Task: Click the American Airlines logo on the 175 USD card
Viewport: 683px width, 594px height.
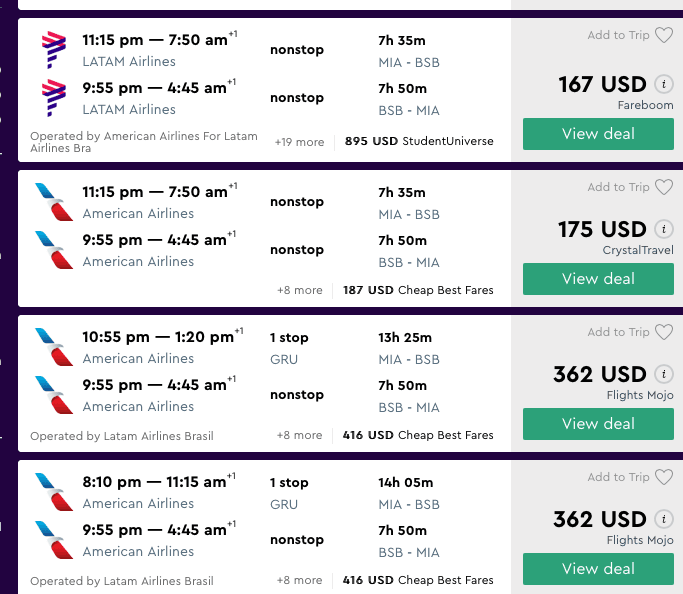Action: pos(53,202)
